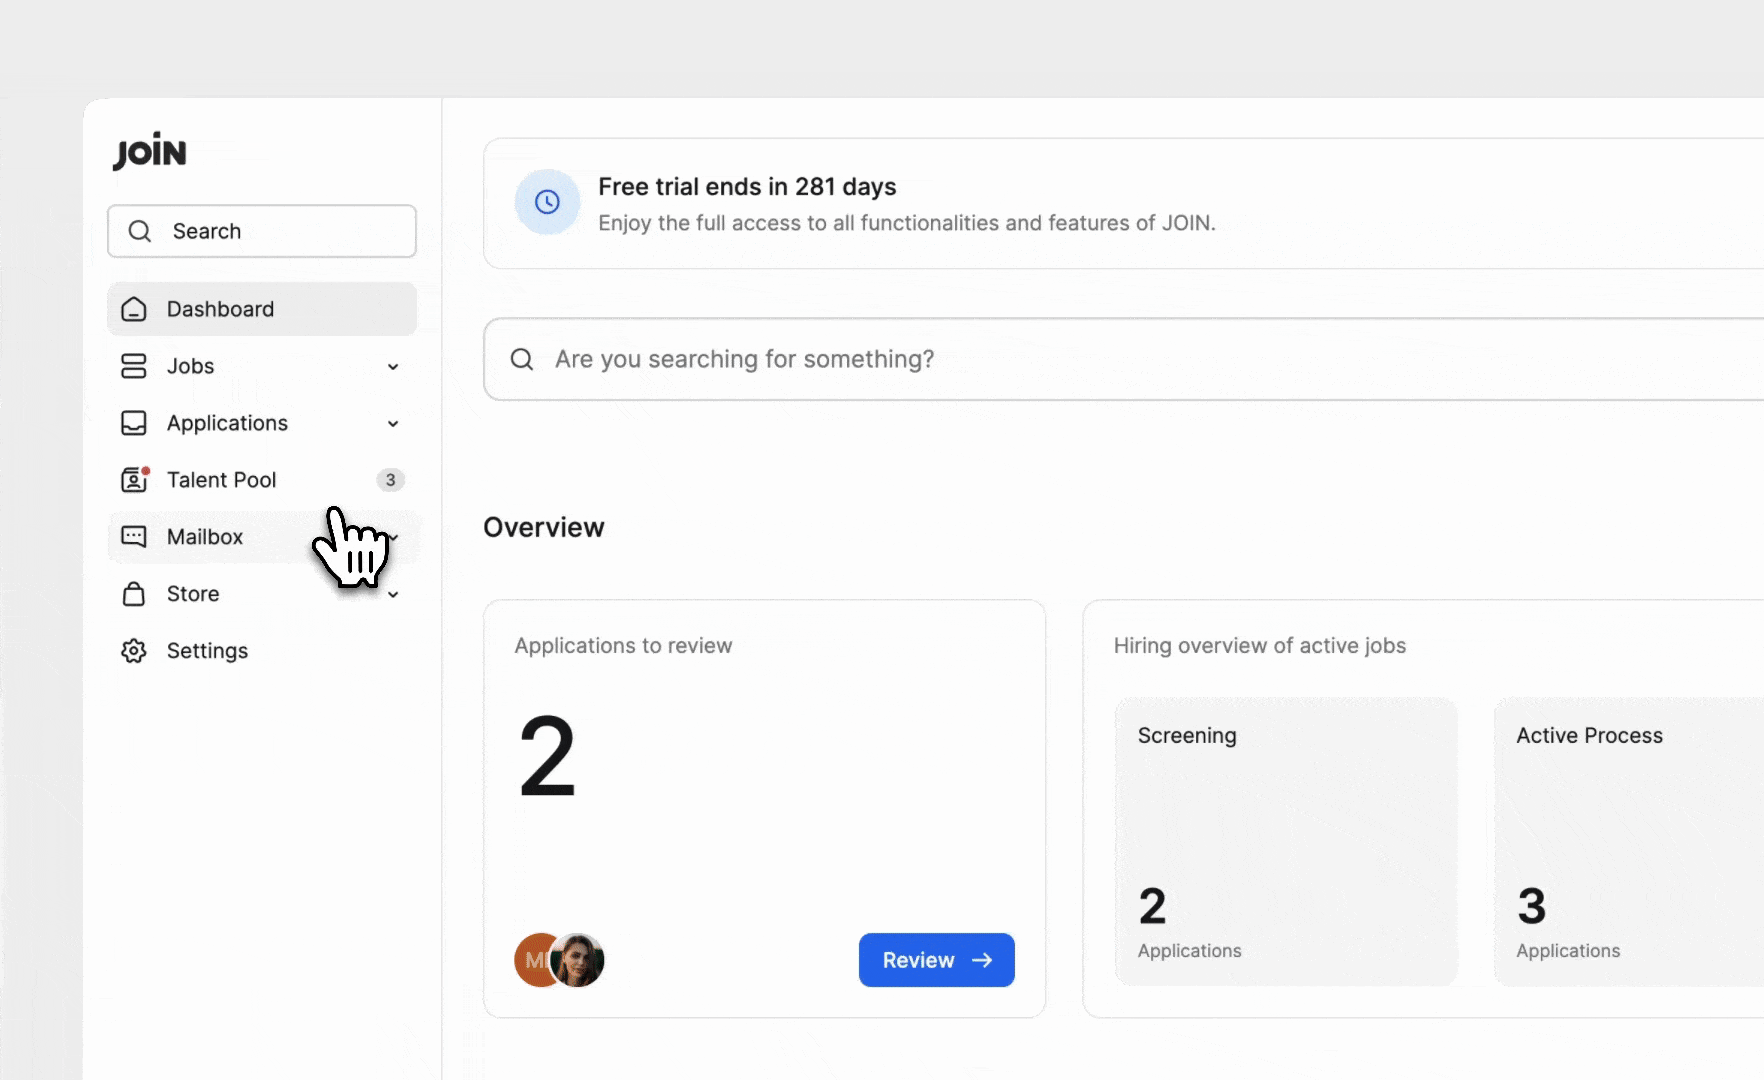1764x1080 pixels.
Task: Click the applicant photo avatar
Action: pos(579,960)
